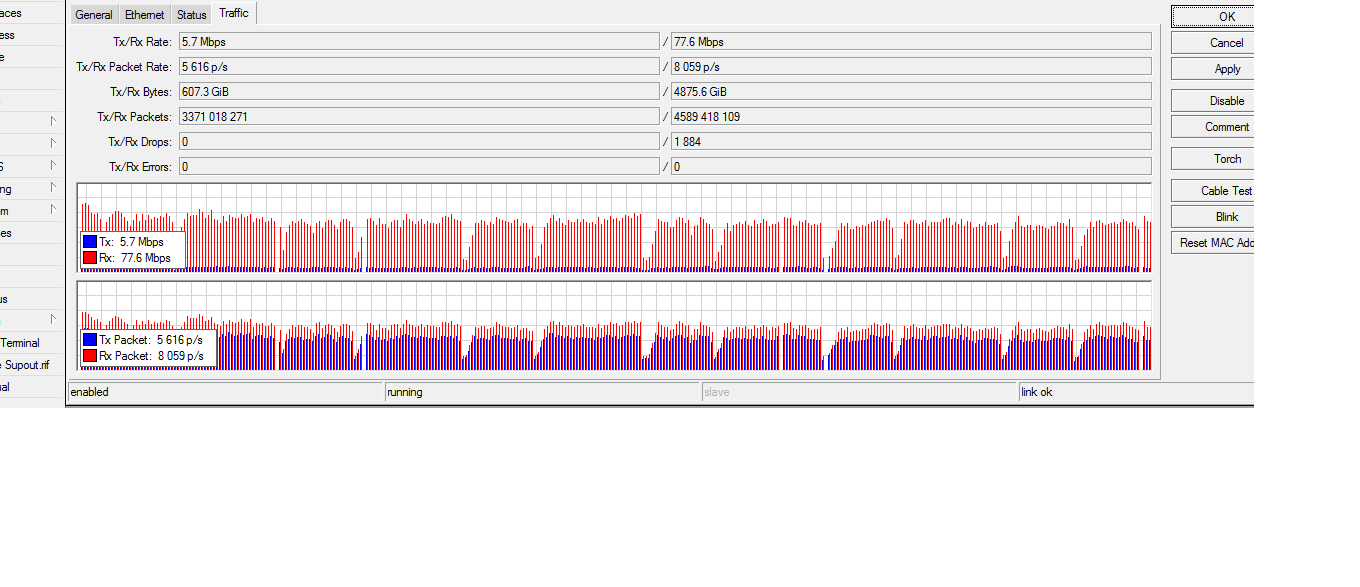
Task: Click the Tx Drops field showing 0
Action: pos(419,142)
